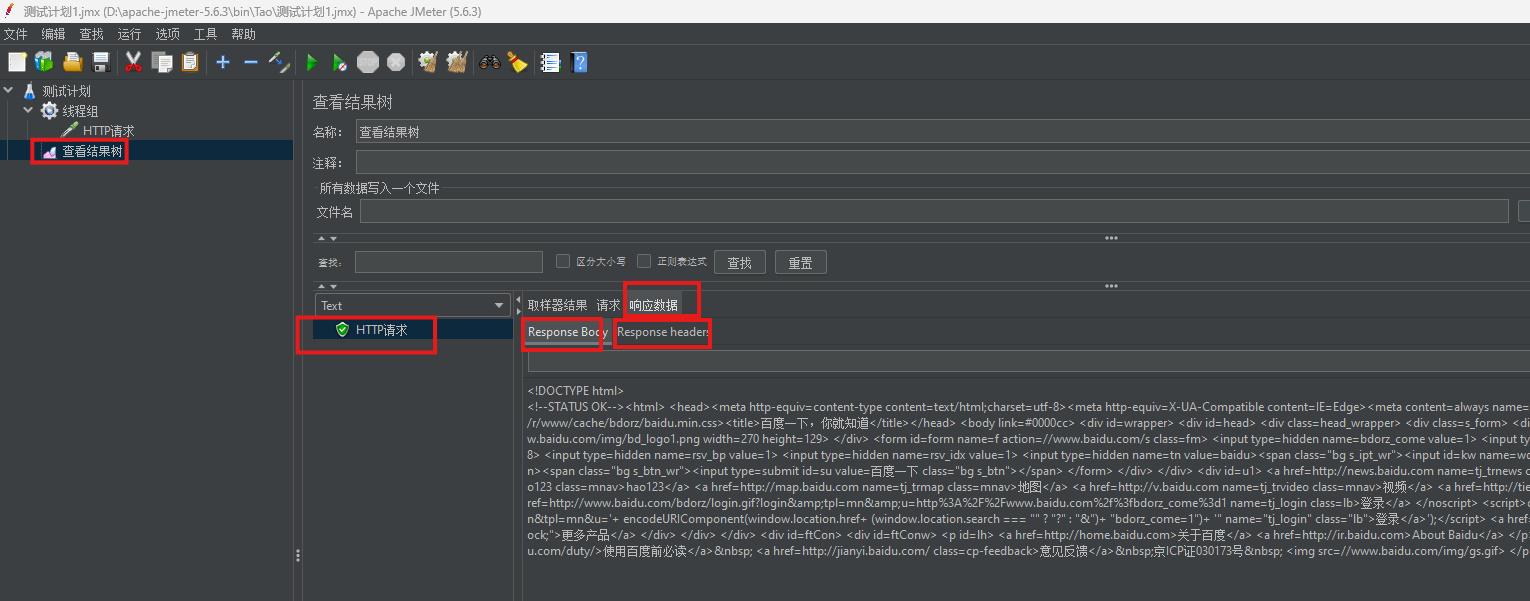This screenshot has width=1530, height=601.
Task: Click the Paste clipboard icon
Action: click(x=190, y=62)
